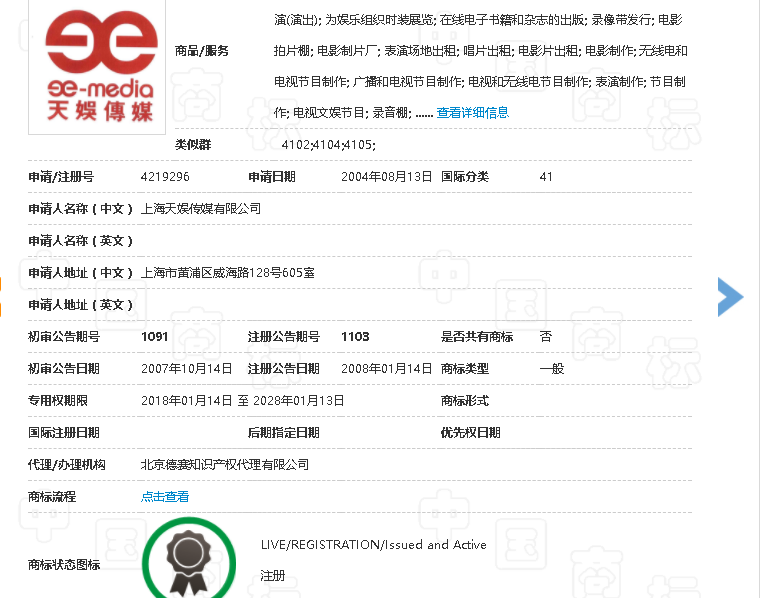Screen dimensions: 761x598
Task: Click the ee-media trademark logo image
Action: 98,66
